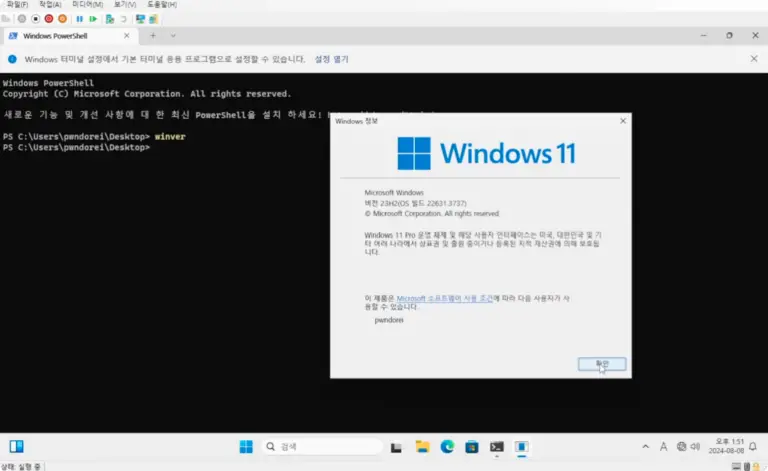The image size is (768, 471).
Task: Switch to Terminal taskbar icon
Action: pos(497,447)
